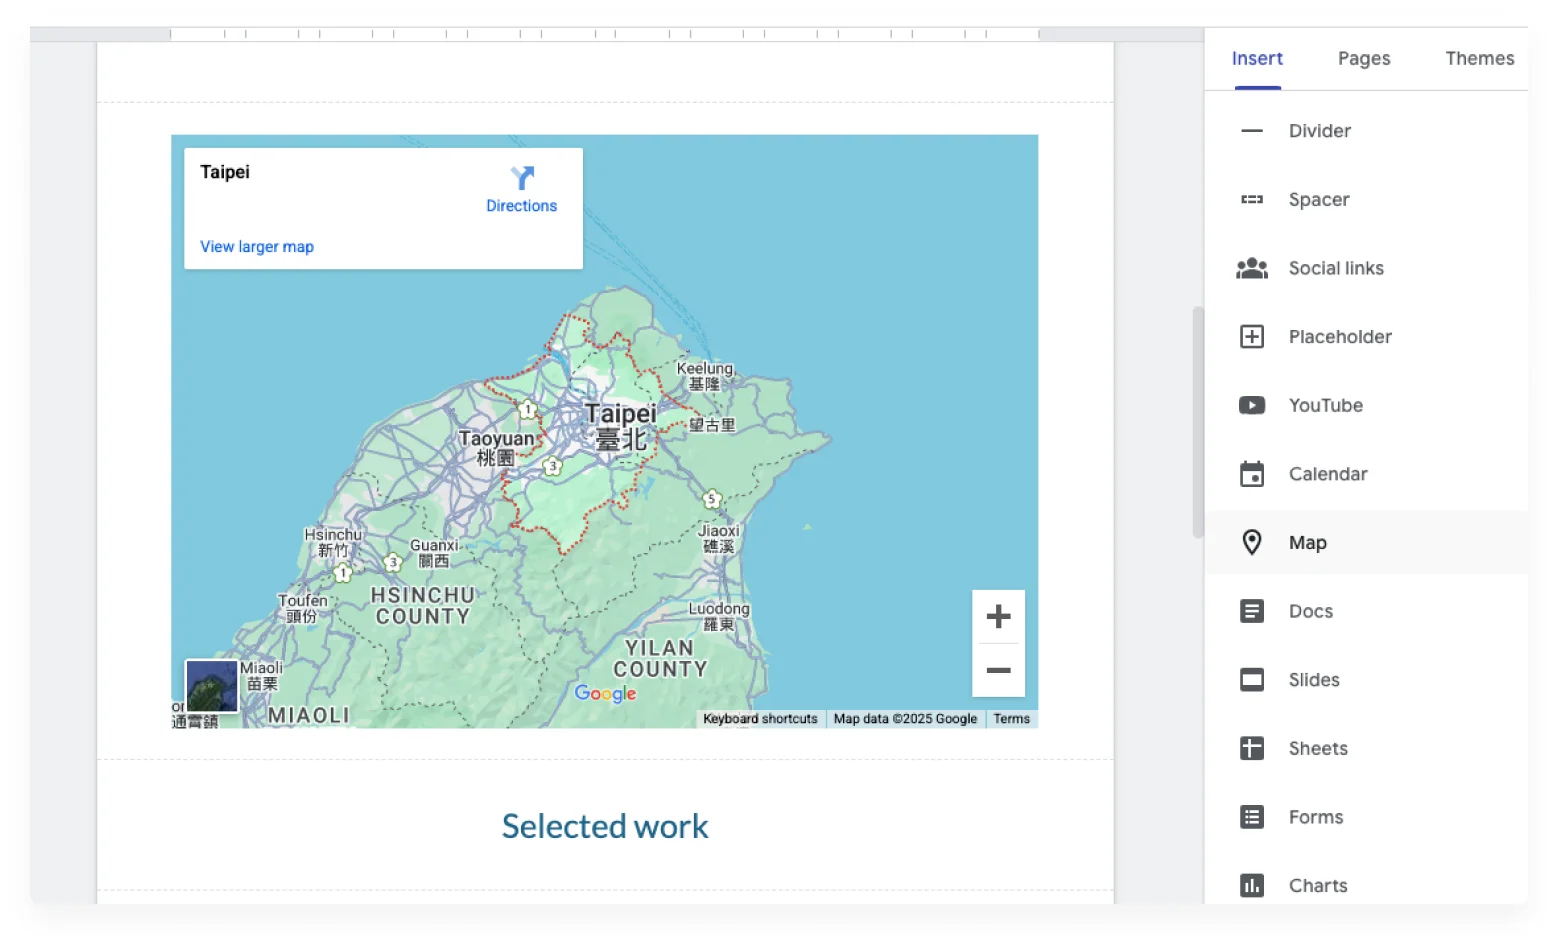1558x949 pixels.
Task: Open the map Terms link
Action: (1011, 719)
